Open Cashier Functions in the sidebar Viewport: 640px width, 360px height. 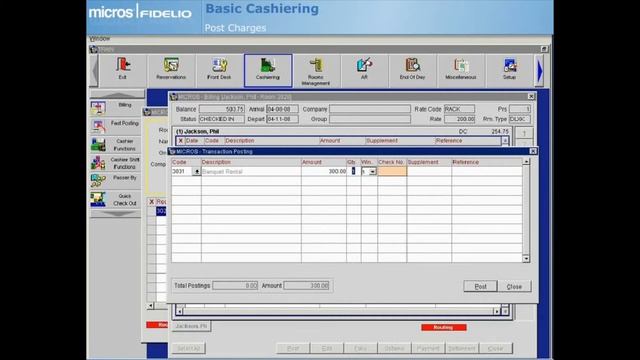pos(116,145)
